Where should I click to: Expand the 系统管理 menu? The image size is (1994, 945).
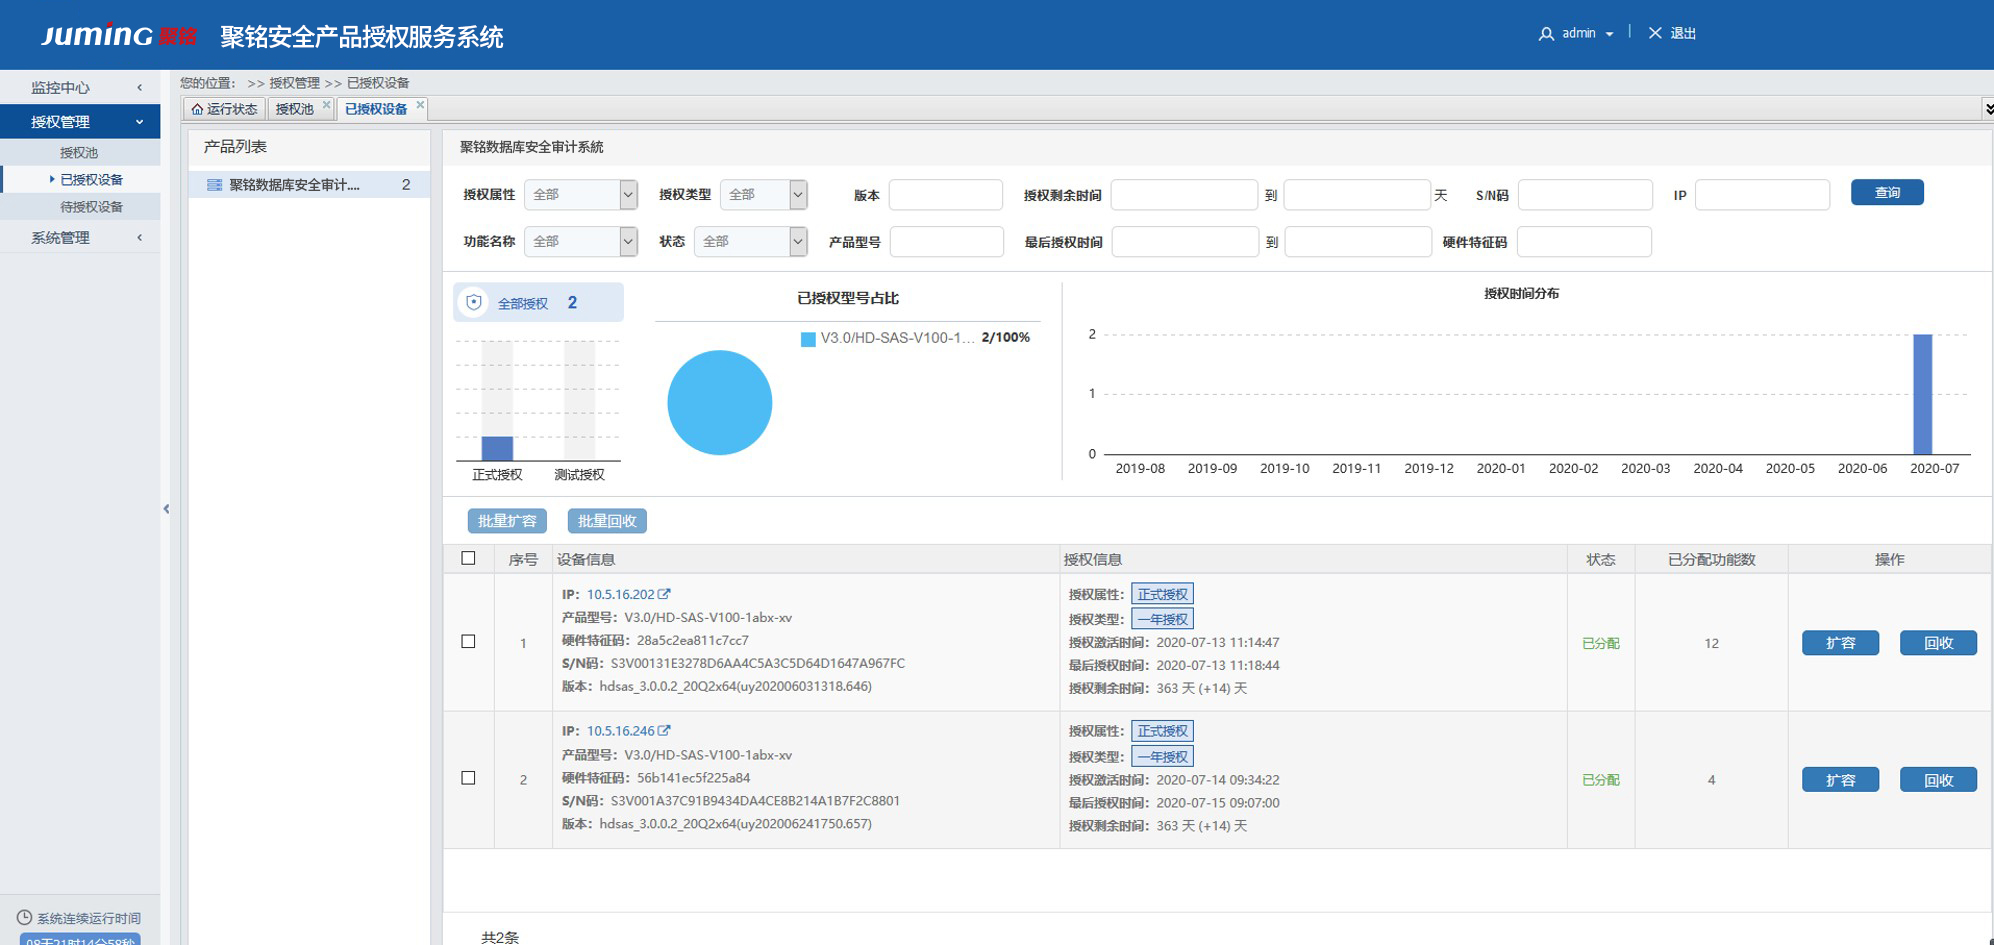(x=80, y=237)
